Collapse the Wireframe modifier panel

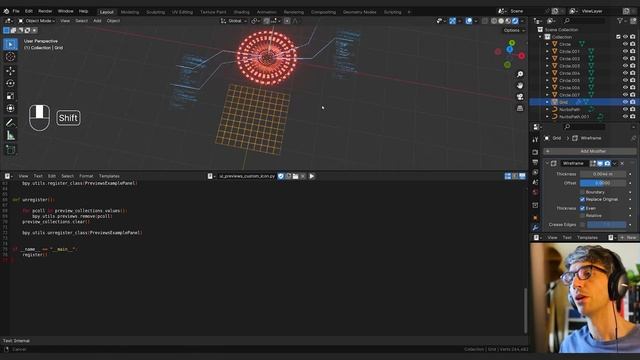pos(547,163)
